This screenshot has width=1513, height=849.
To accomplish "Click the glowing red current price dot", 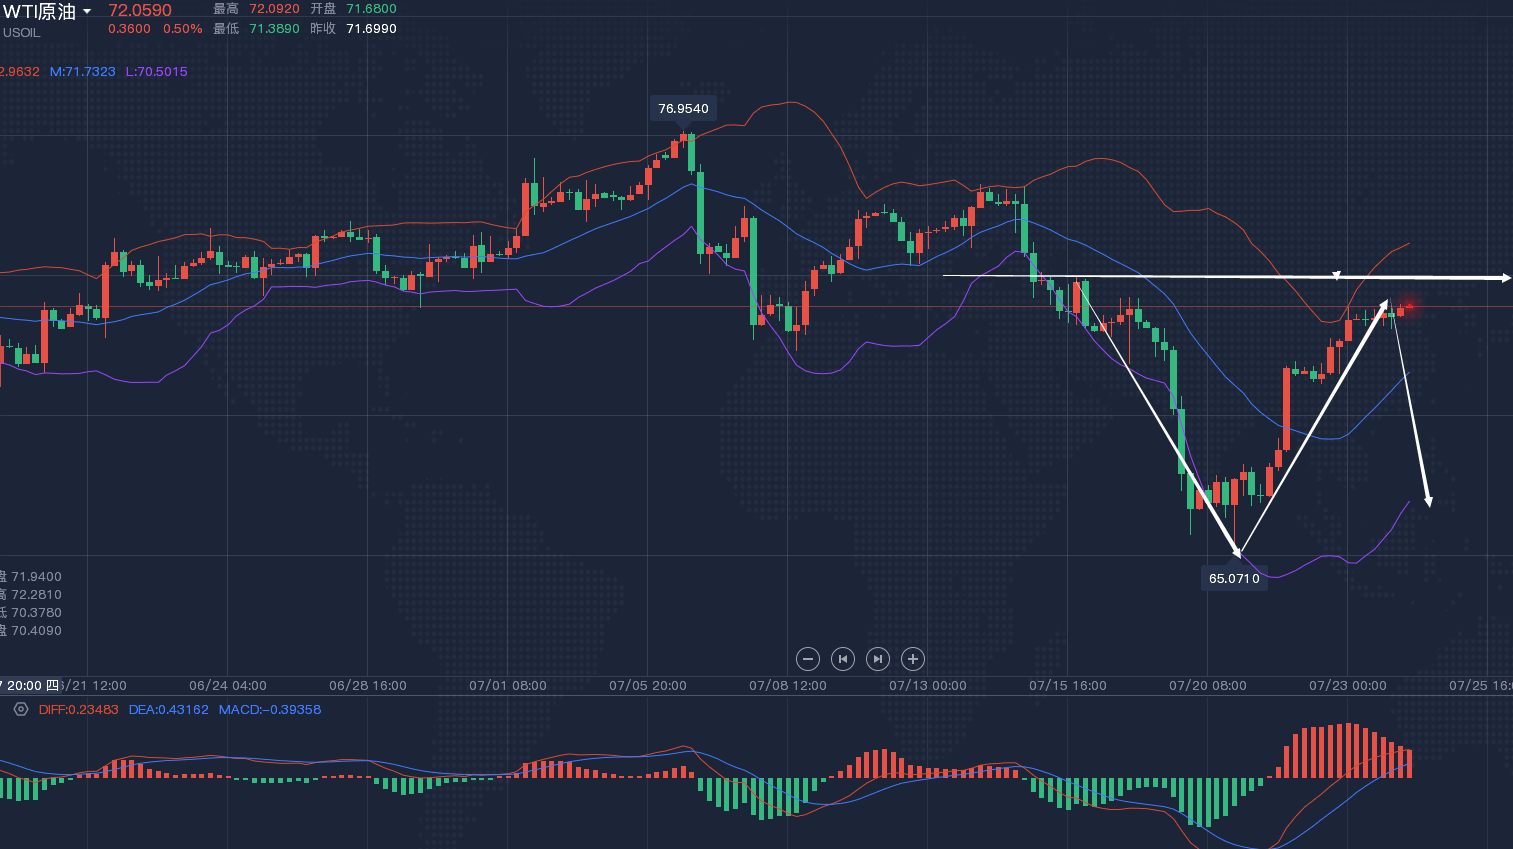I will (1410, 306).
